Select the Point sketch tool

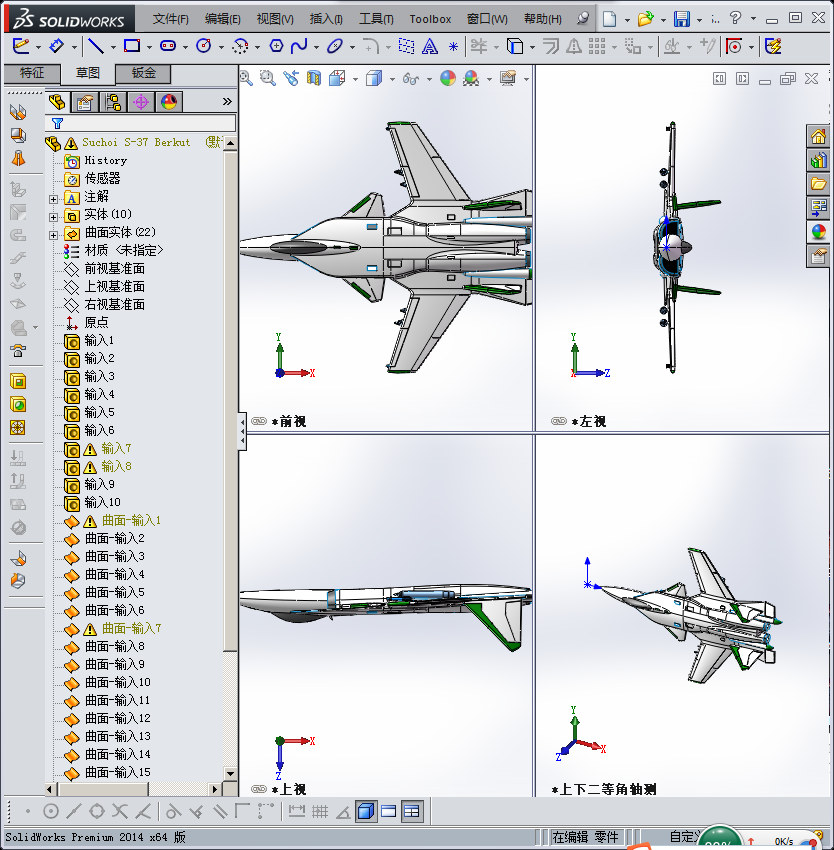click(x=453, y=47)
